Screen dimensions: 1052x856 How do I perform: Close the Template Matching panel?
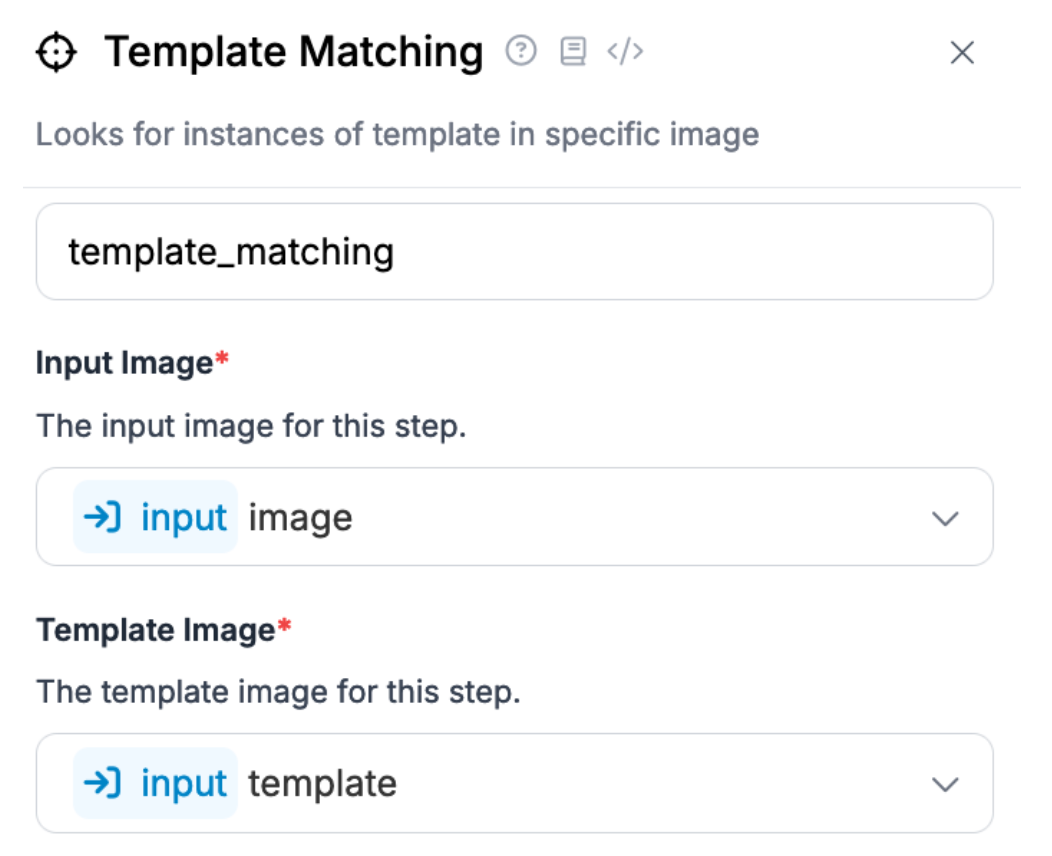point(961,53)
